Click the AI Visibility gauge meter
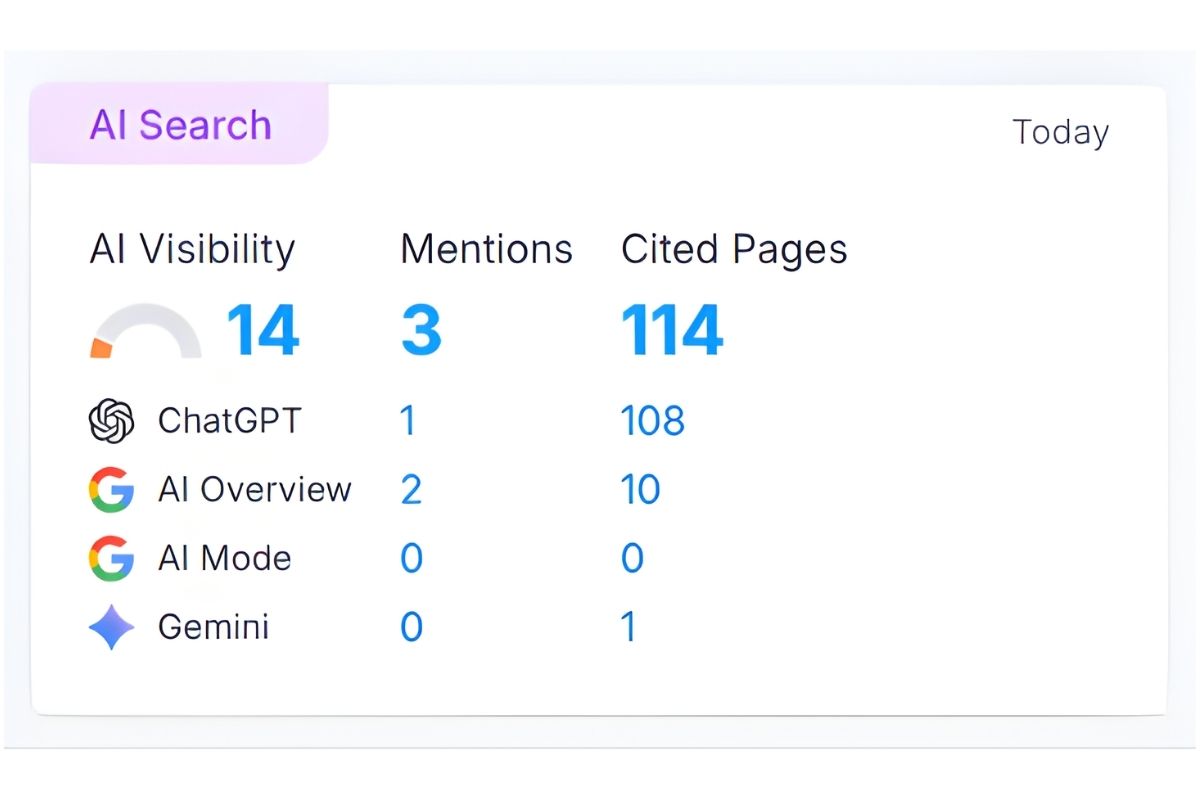The height and width of the screenshot is (800, 1200). tap(146, 333)
